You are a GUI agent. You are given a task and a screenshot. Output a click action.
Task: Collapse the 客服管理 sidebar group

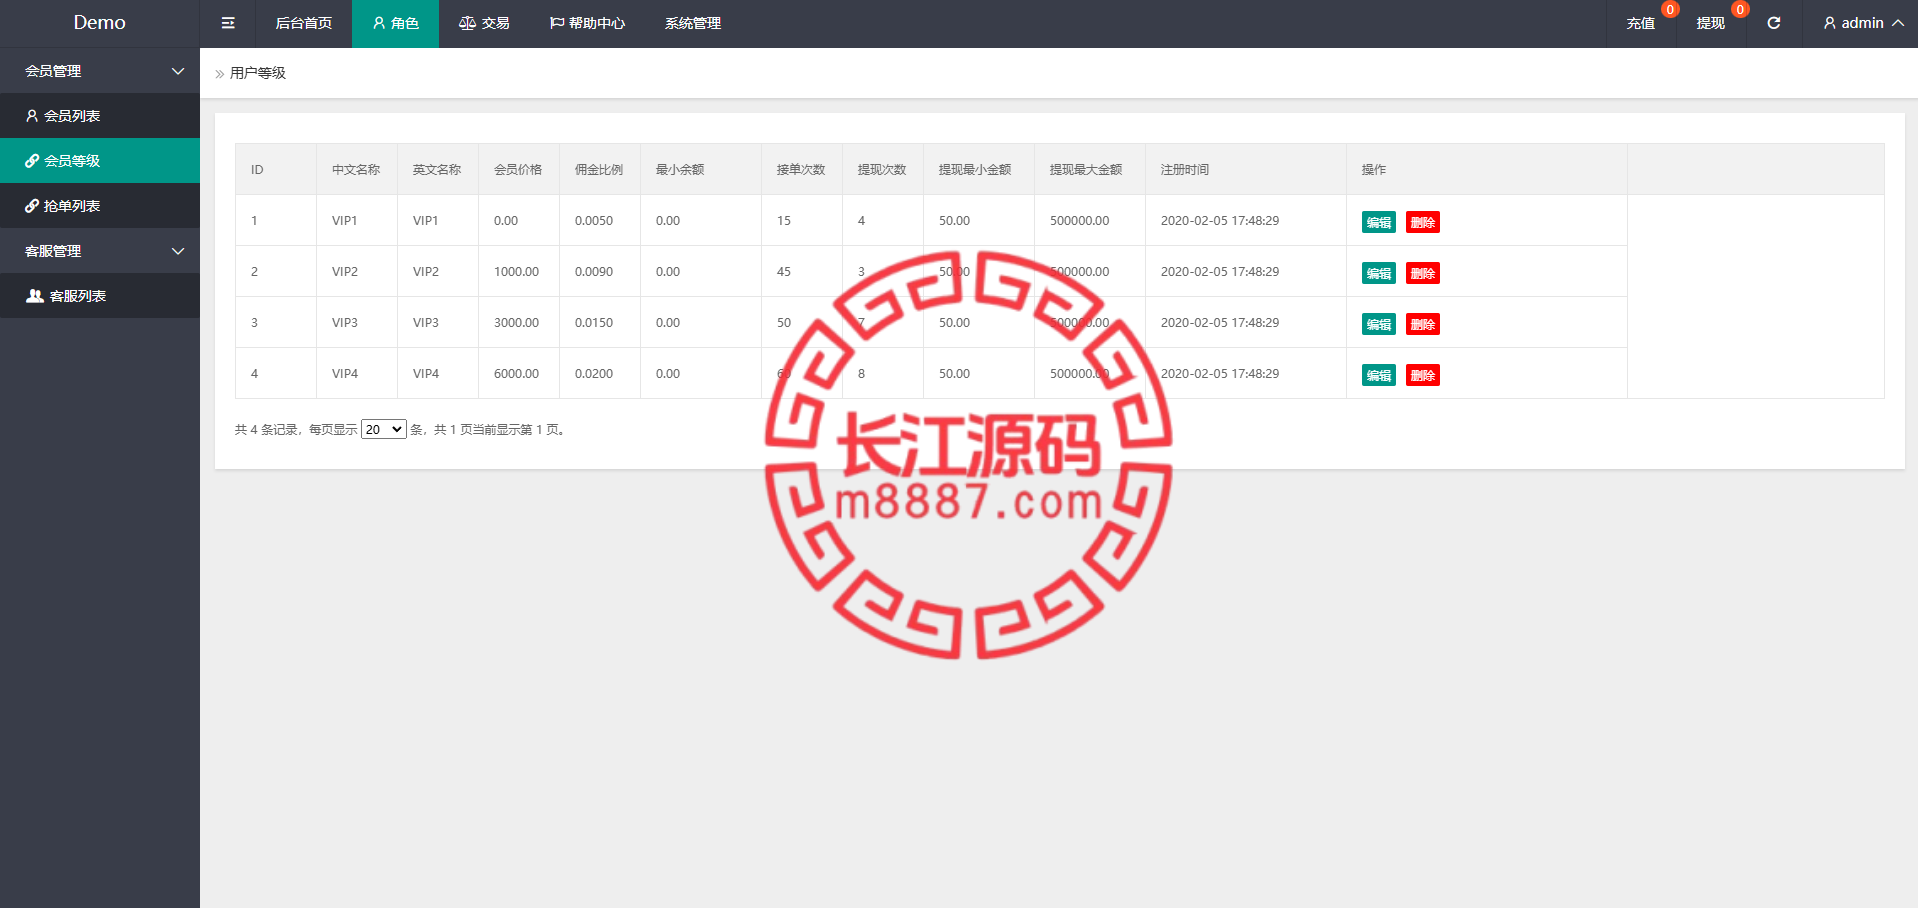point(100,251)
